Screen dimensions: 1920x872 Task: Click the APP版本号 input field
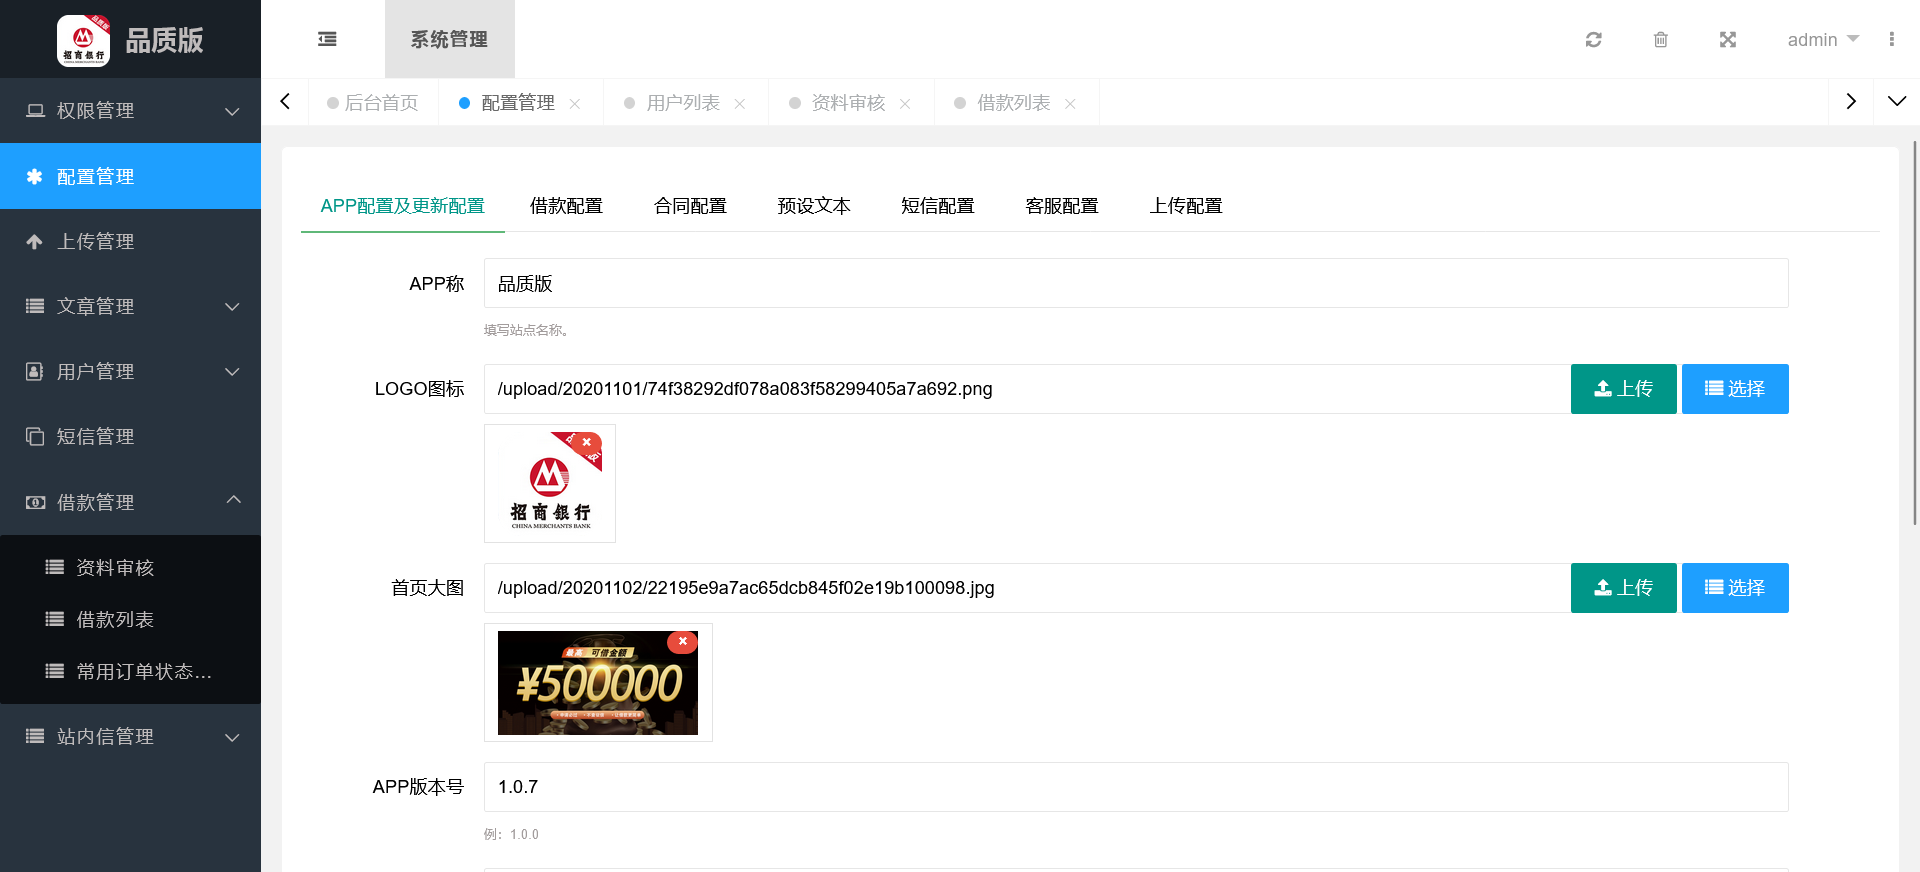coord(1136,787)
